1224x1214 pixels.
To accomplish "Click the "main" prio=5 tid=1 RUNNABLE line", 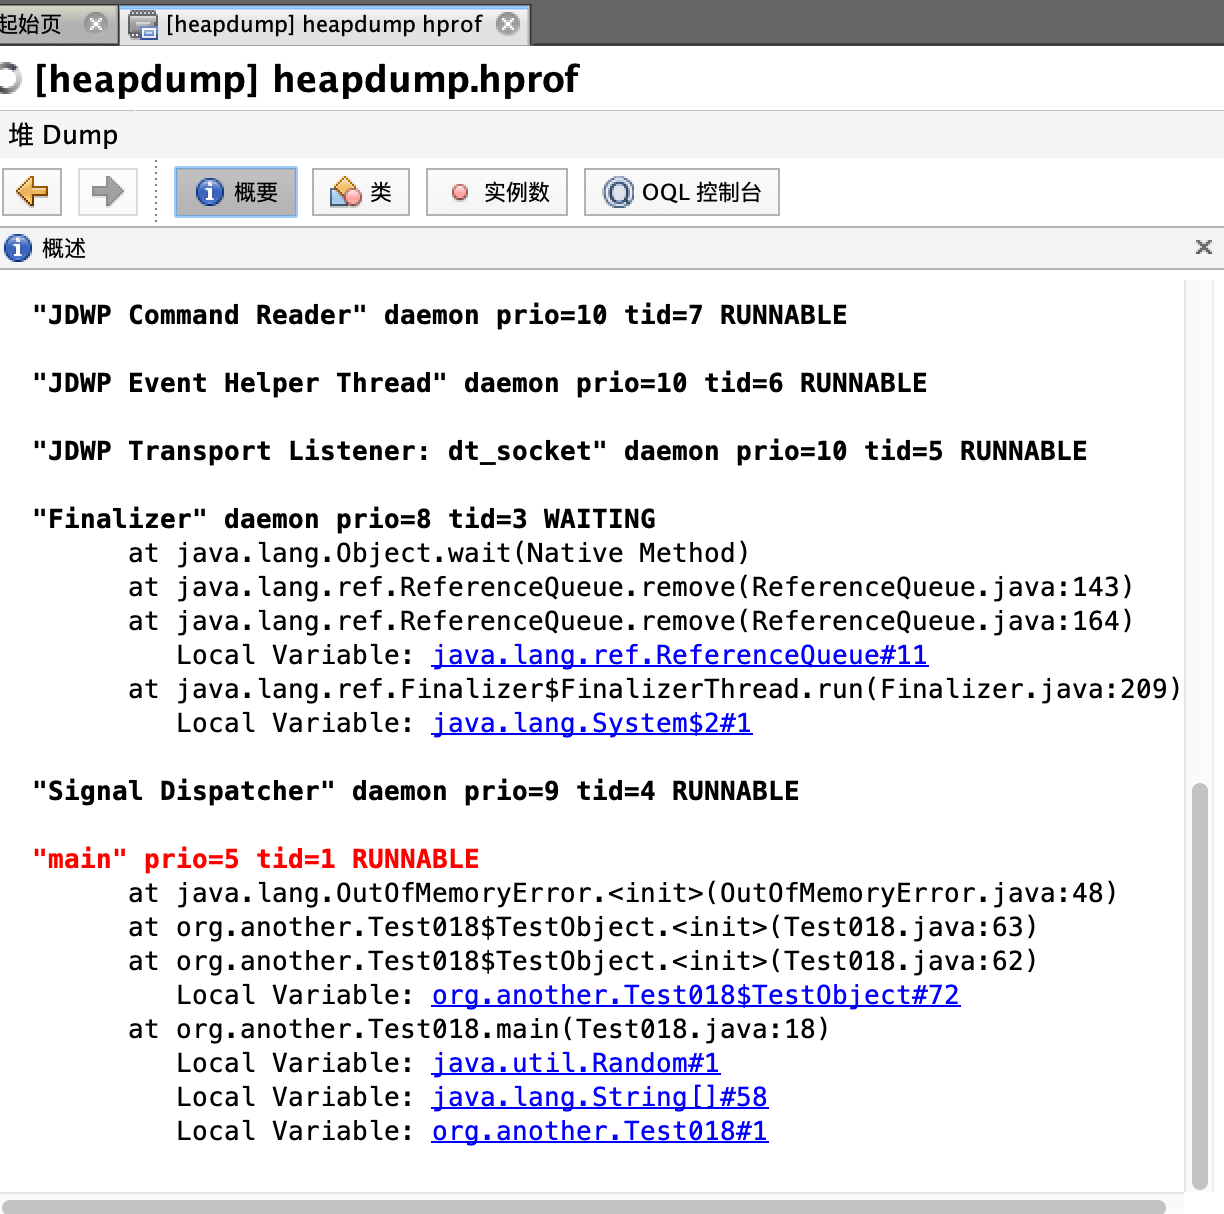I will 256,859.
